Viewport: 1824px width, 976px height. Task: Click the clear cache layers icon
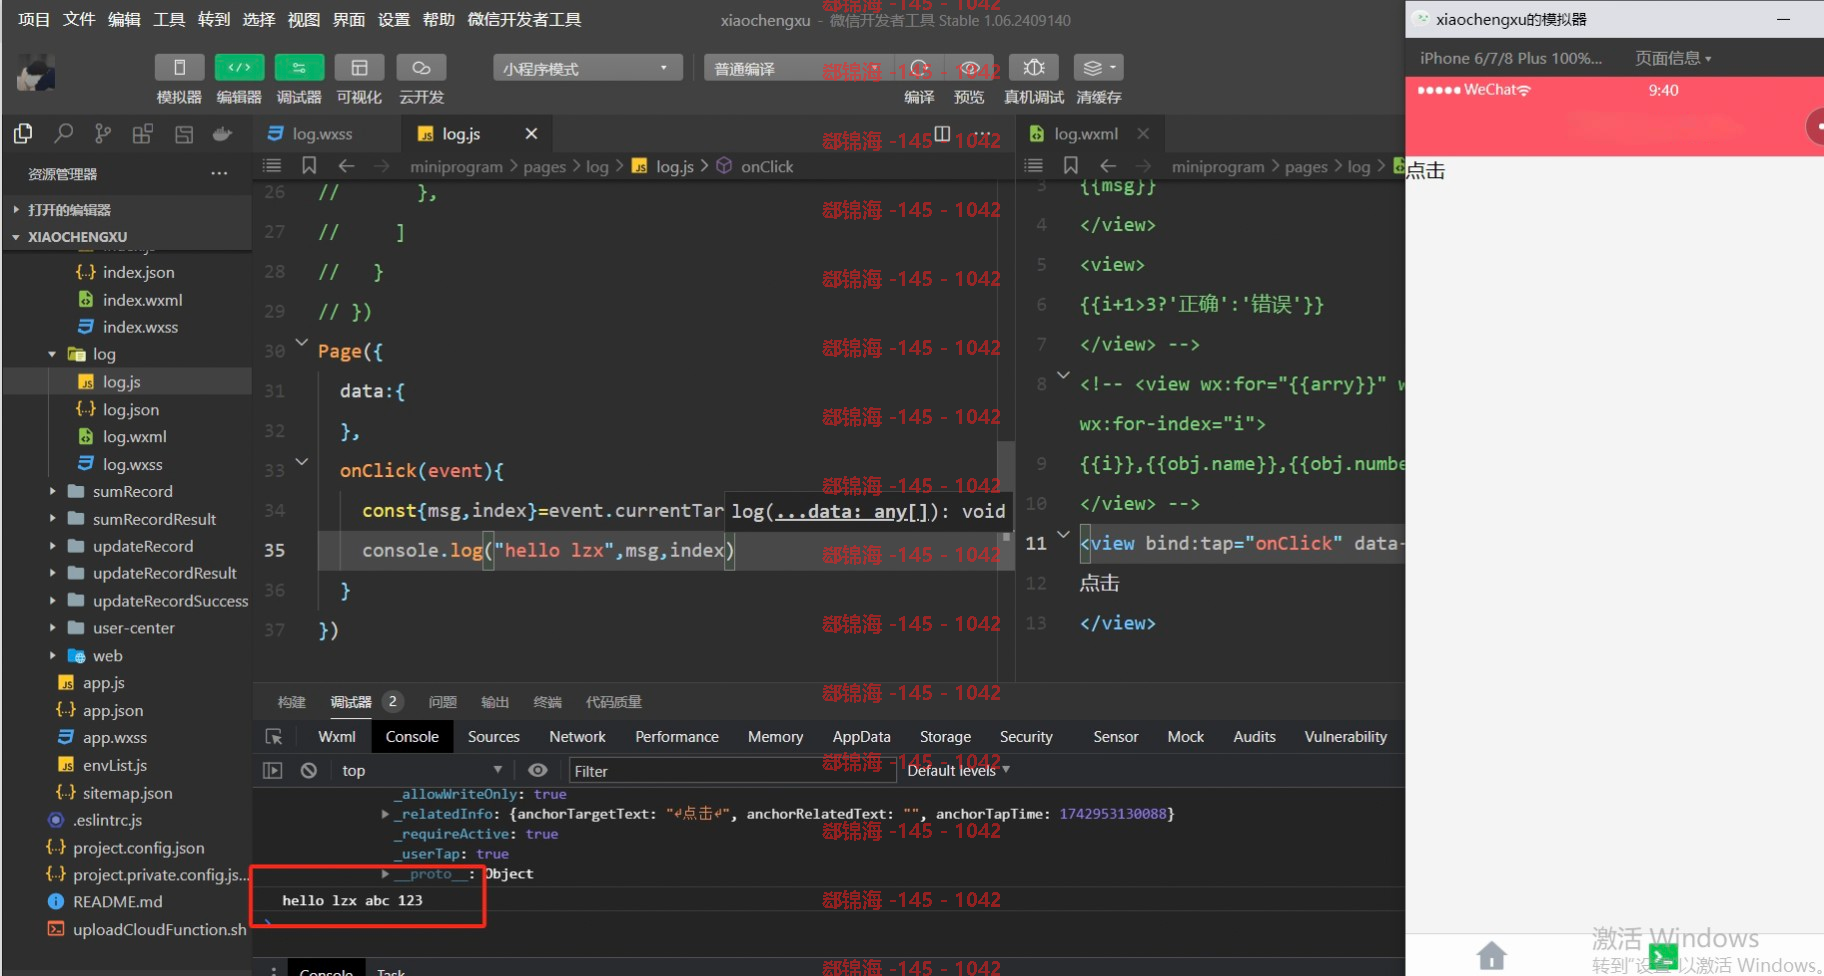(x=1098, y=67)
